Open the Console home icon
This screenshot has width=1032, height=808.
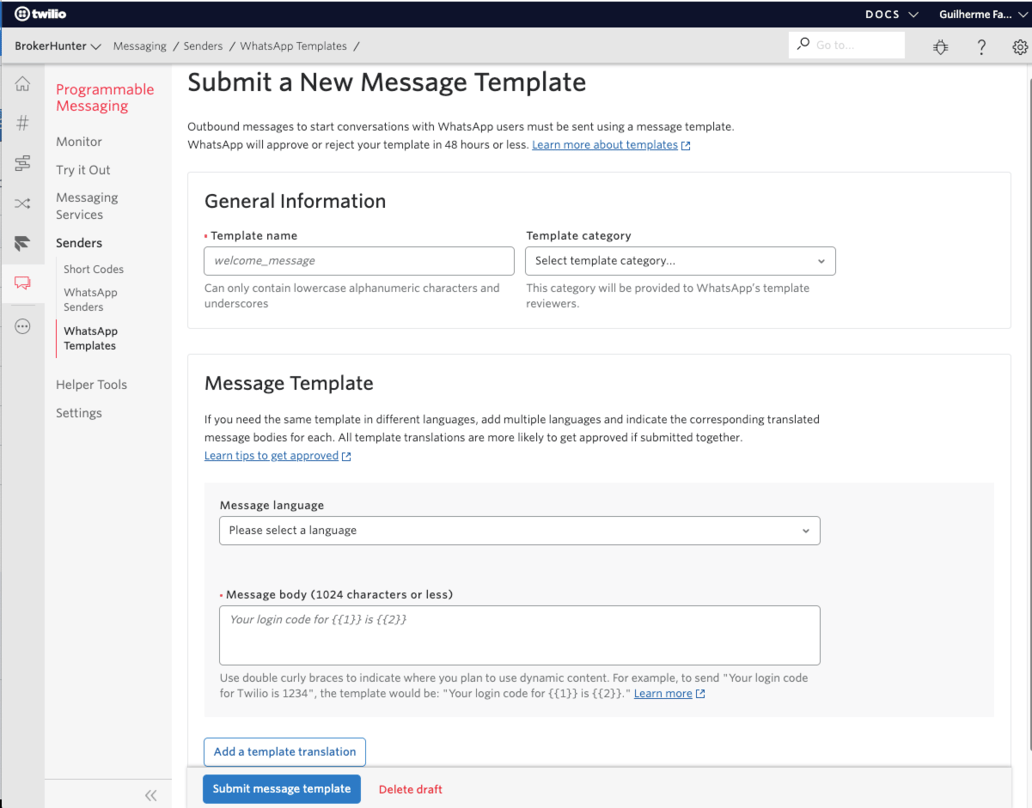pyautogui.click(x=22, y=84)
